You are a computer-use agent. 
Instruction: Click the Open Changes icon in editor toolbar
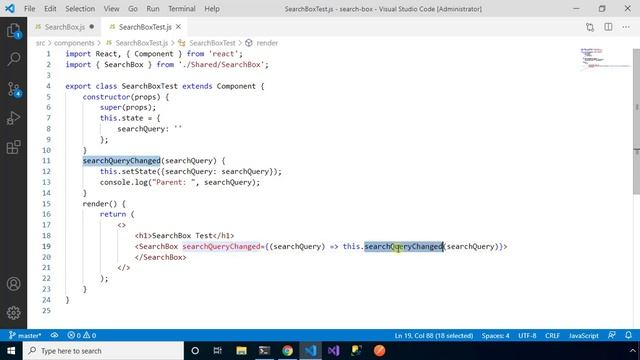tap(590, 27)
